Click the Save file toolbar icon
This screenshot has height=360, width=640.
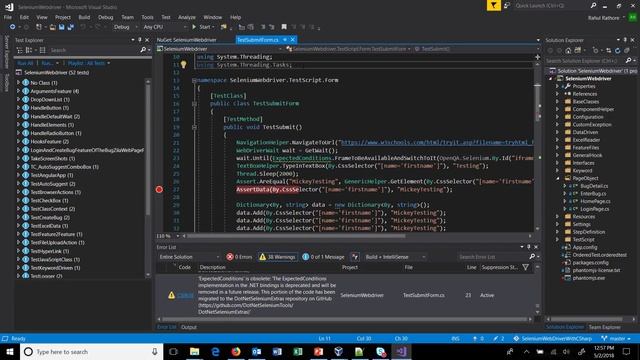coord(62,27)
